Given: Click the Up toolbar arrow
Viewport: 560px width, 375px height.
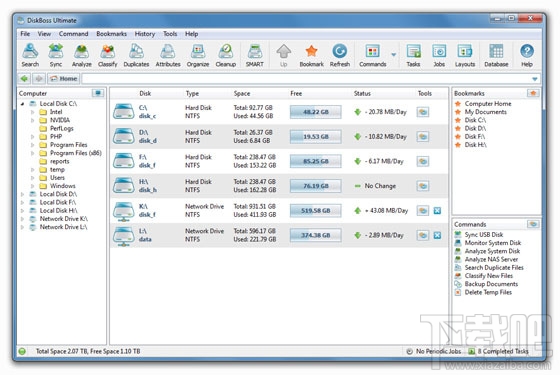Looking at the screenshot, I should click(284, 55).
